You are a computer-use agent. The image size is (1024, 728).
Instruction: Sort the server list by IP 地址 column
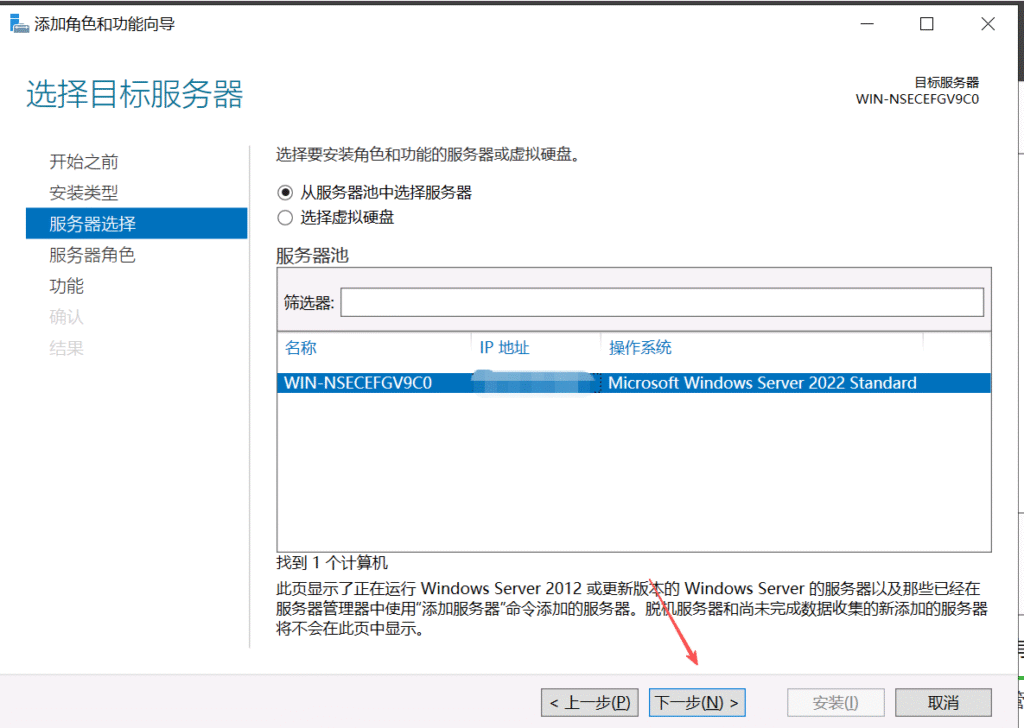(x=505, y=348)
